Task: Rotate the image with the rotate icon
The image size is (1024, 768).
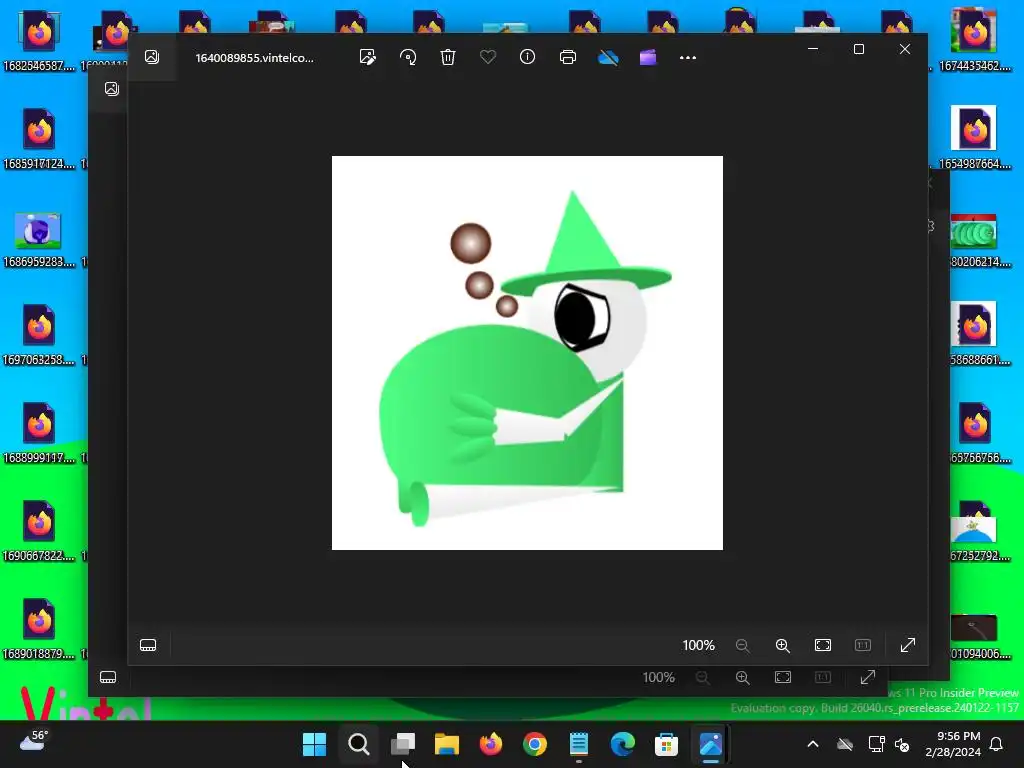Action: pyautogui.click(x=408, y=57)
